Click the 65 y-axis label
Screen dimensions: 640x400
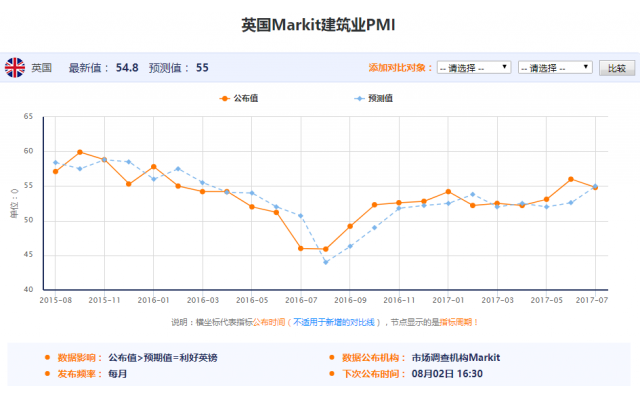28,117
